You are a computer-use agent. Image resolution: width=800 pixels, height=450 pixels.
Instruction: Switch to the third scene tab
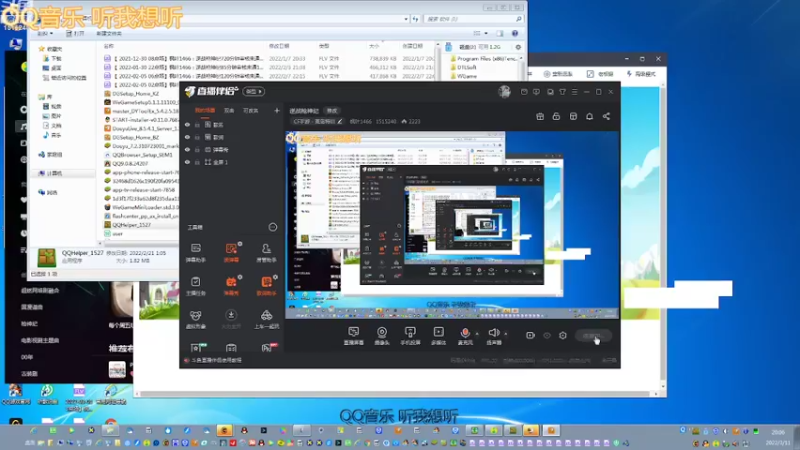251,111
